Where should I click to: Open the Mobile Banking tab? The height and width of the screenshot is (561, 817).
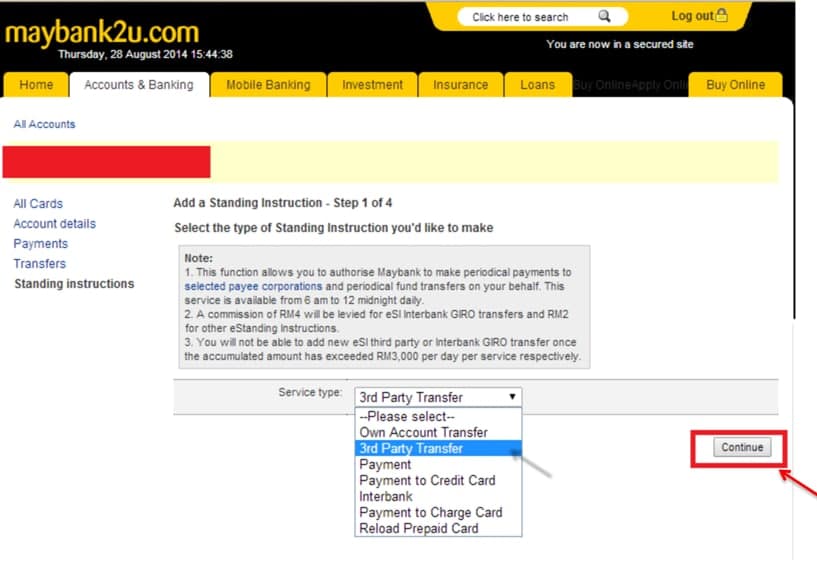pos(268,85)
